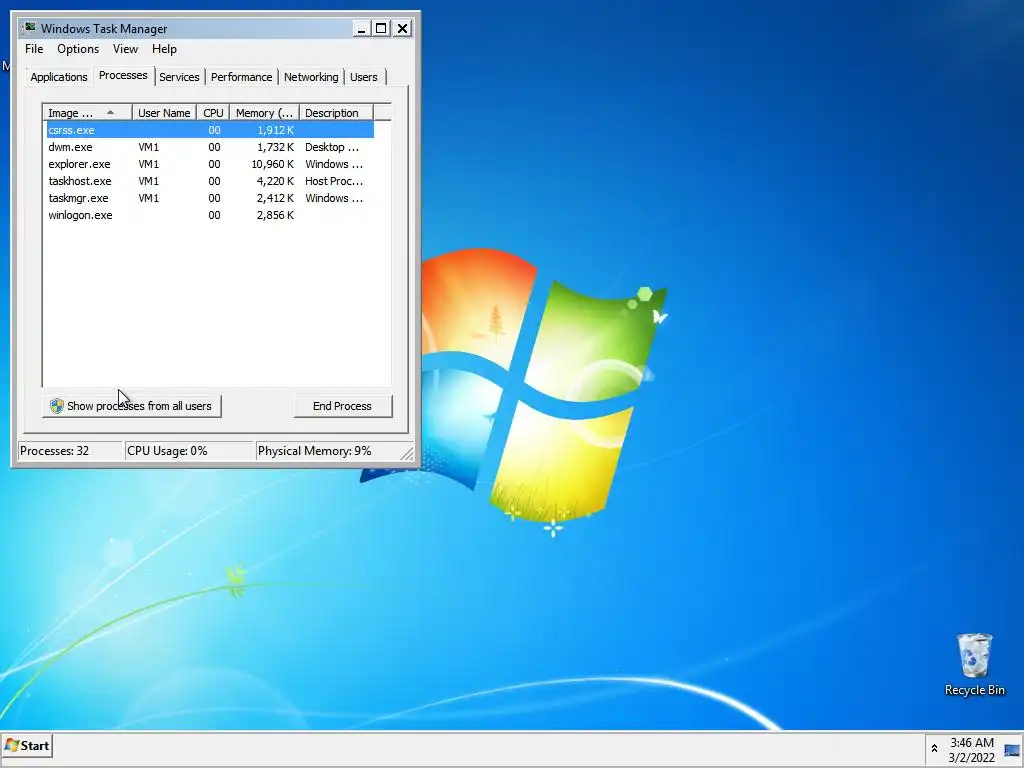Sort by User Name column
This screenshot has height=768, width=1024.
164,112
